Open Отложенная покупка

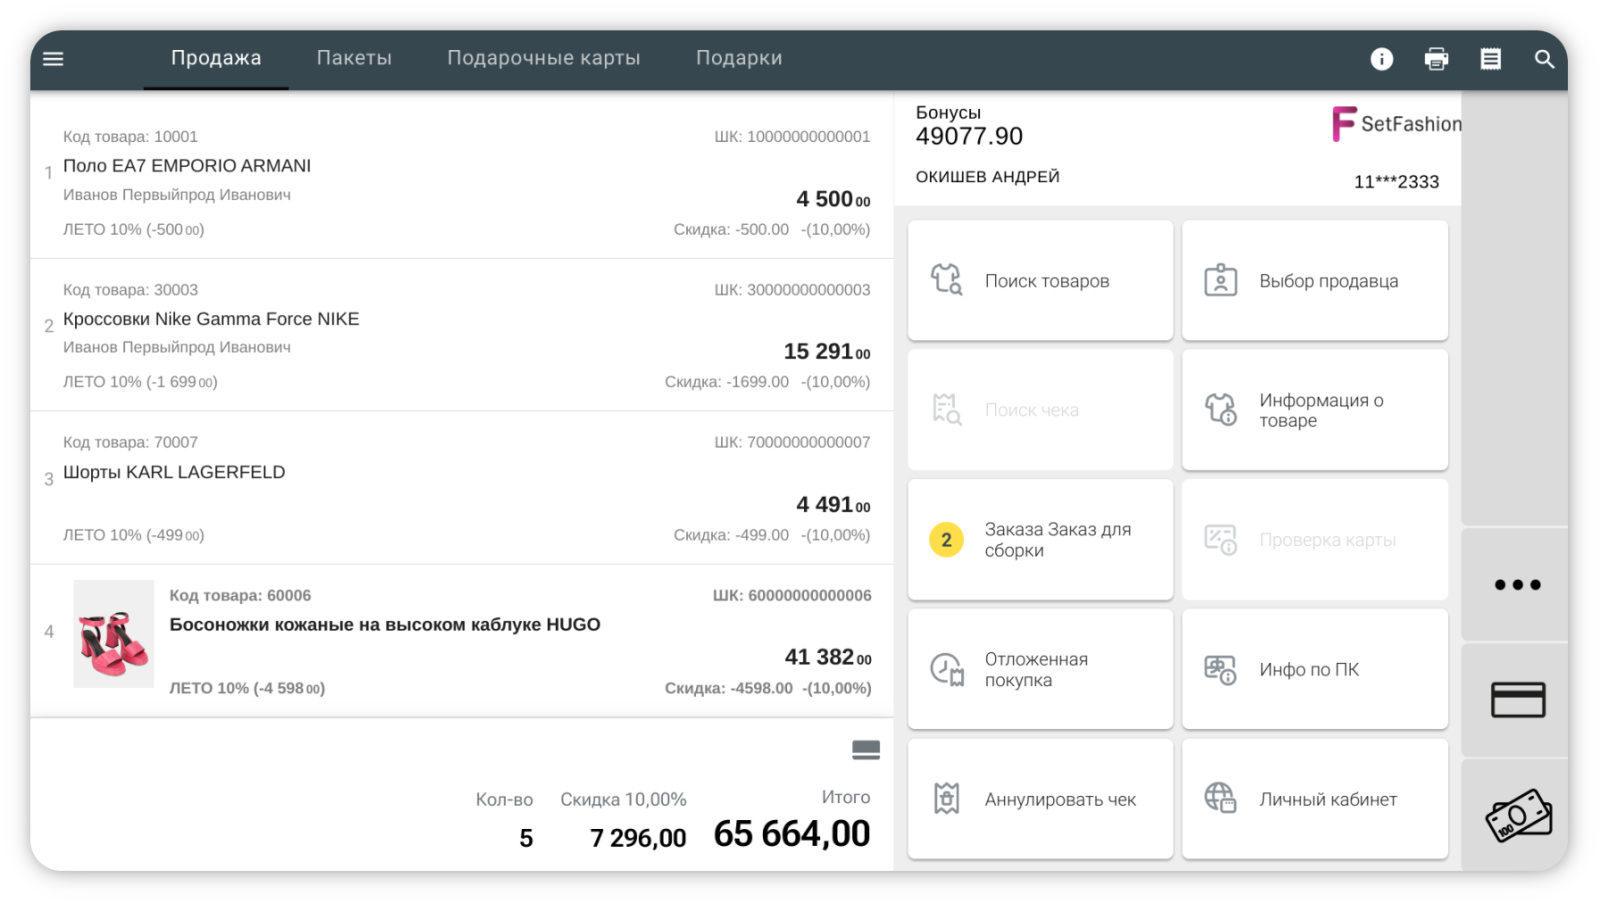click(x=1040, y=669)
